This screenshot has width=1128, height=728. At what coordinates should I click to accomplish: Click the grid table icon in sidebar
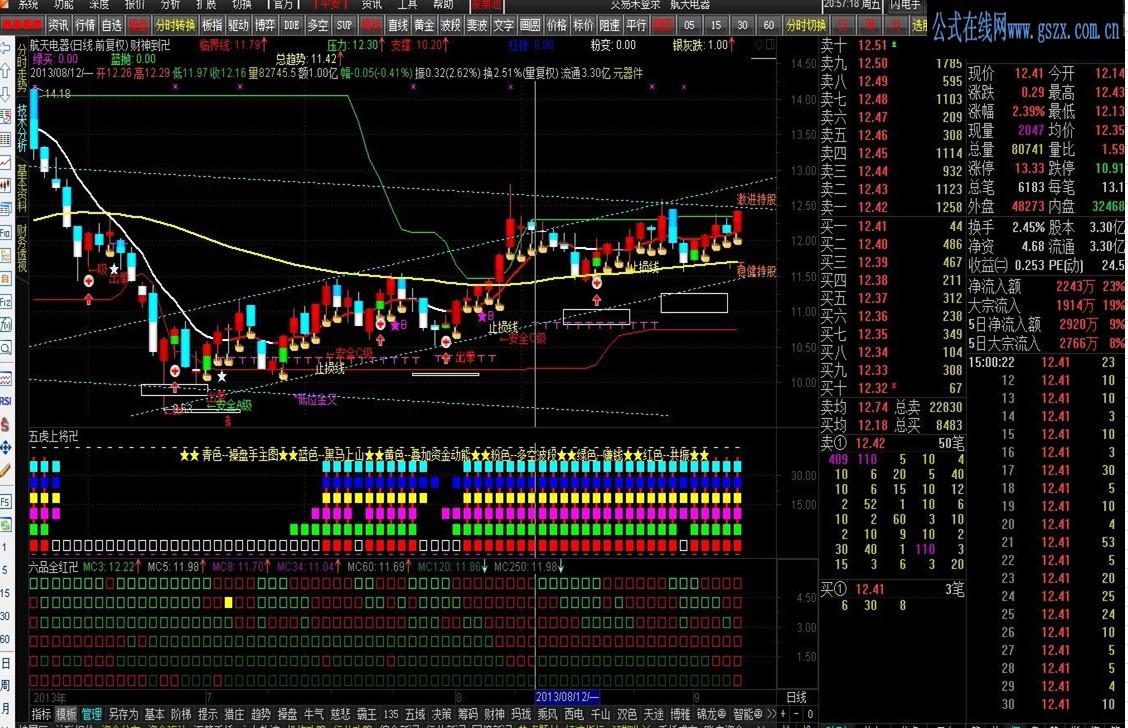(x=5, y=140)
